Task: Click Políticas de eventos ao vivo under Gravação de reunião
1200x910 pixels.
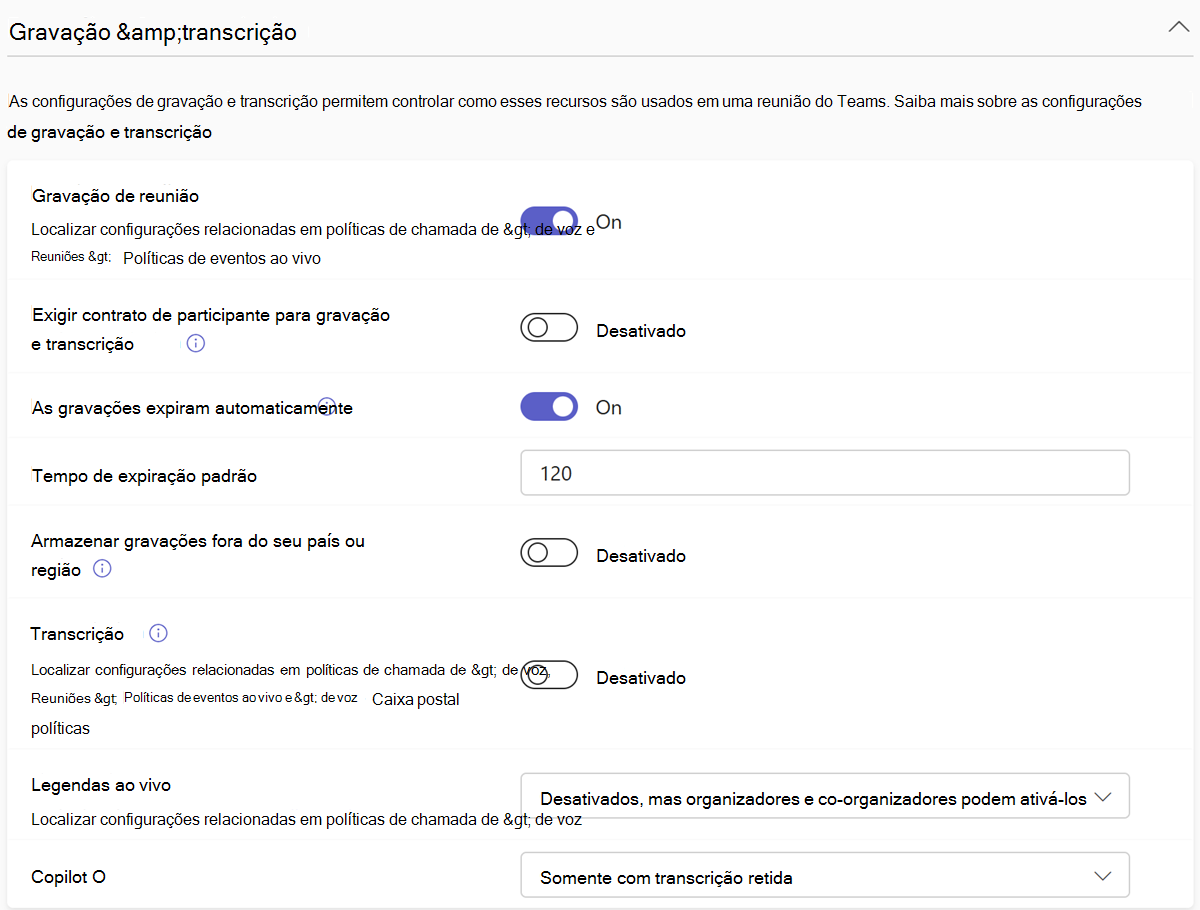Action: (222, 258)
